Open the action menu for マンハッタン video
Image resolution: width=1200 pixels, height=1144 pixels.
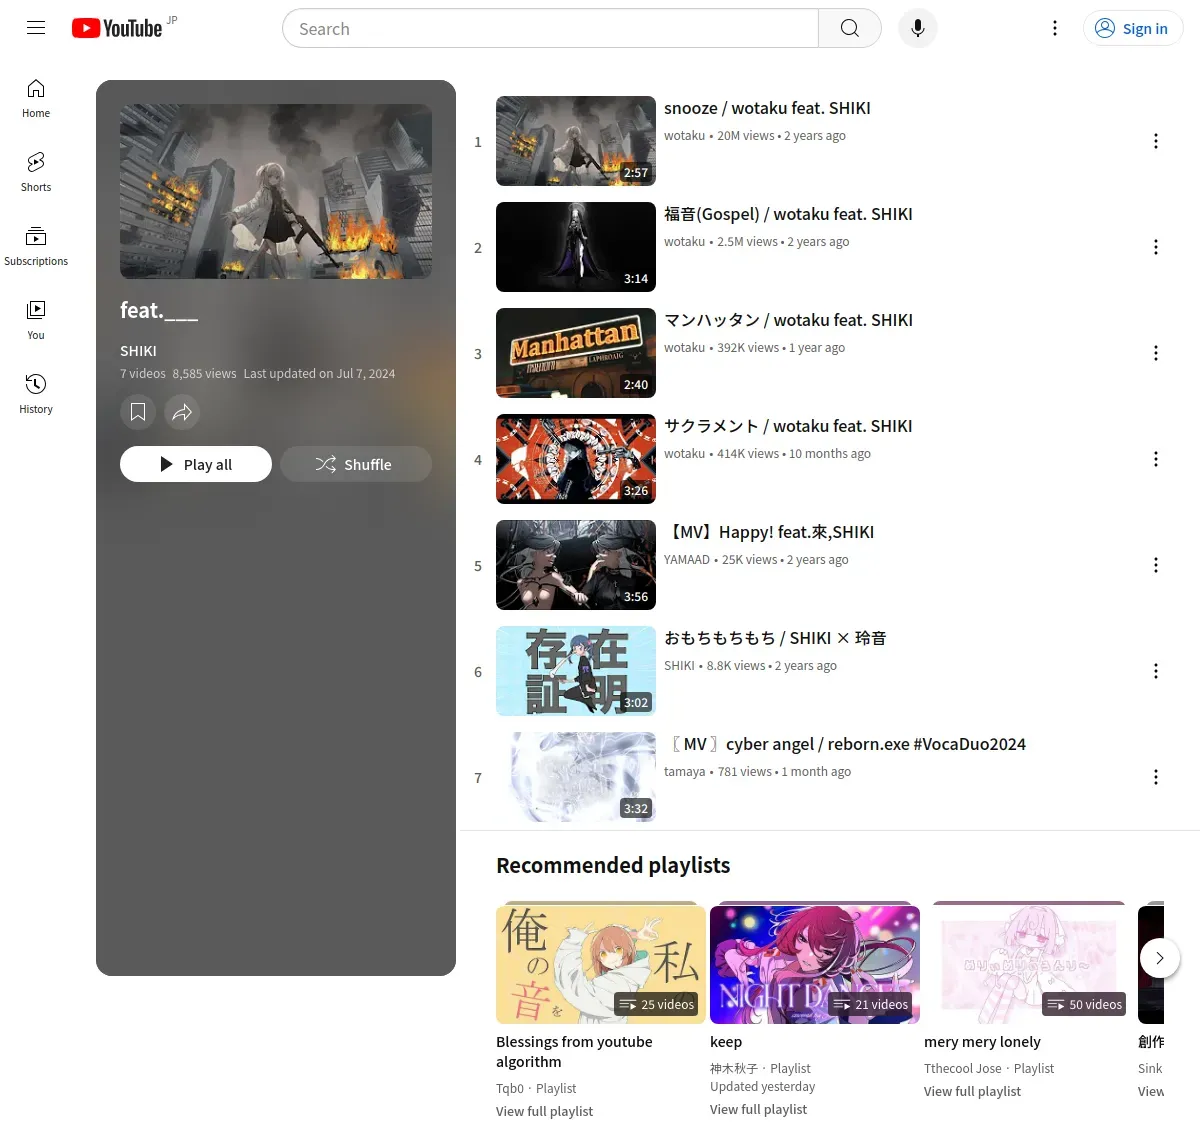(x=1156, y=353)
